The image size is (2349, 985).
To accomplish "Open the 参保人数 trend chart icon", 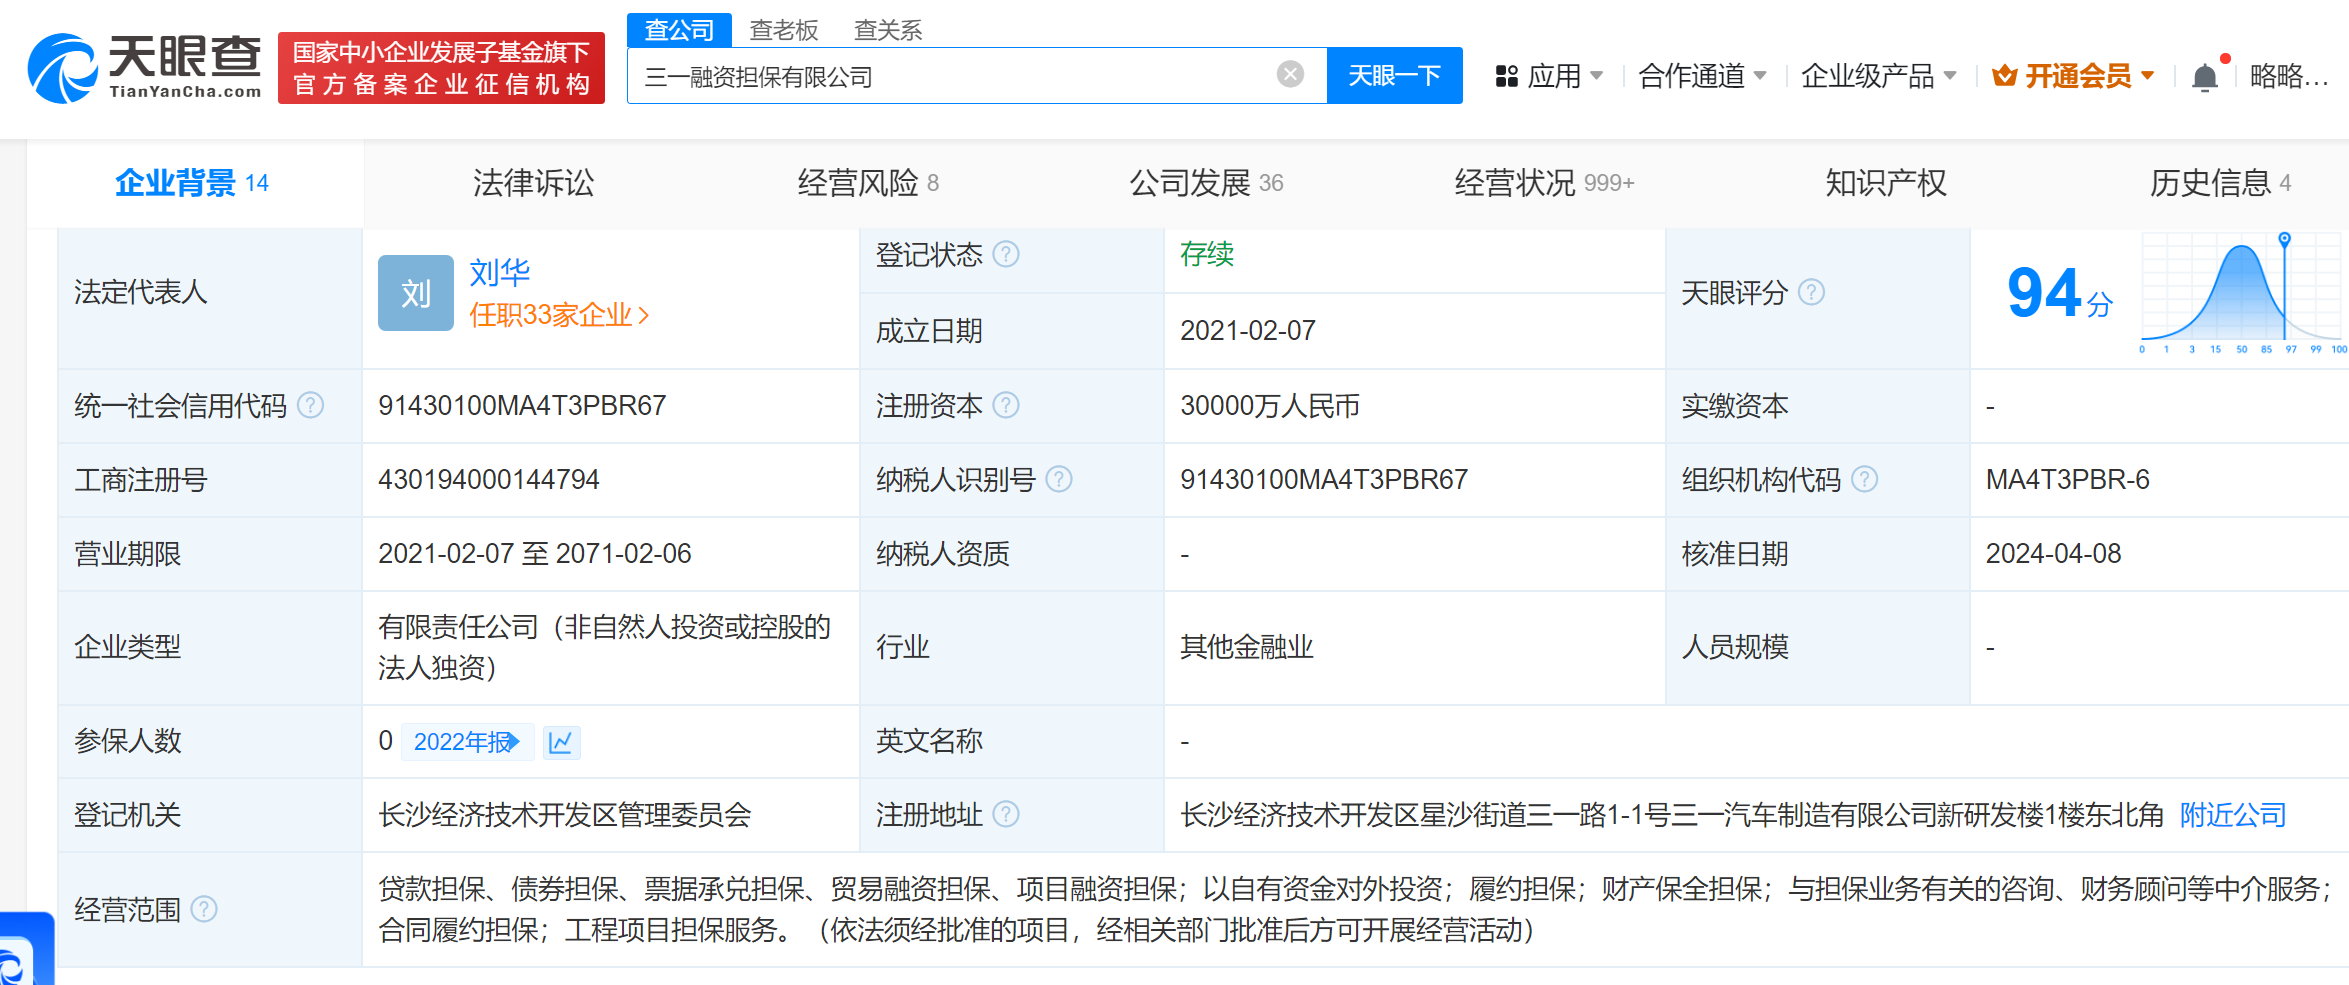I will (561, 742).
